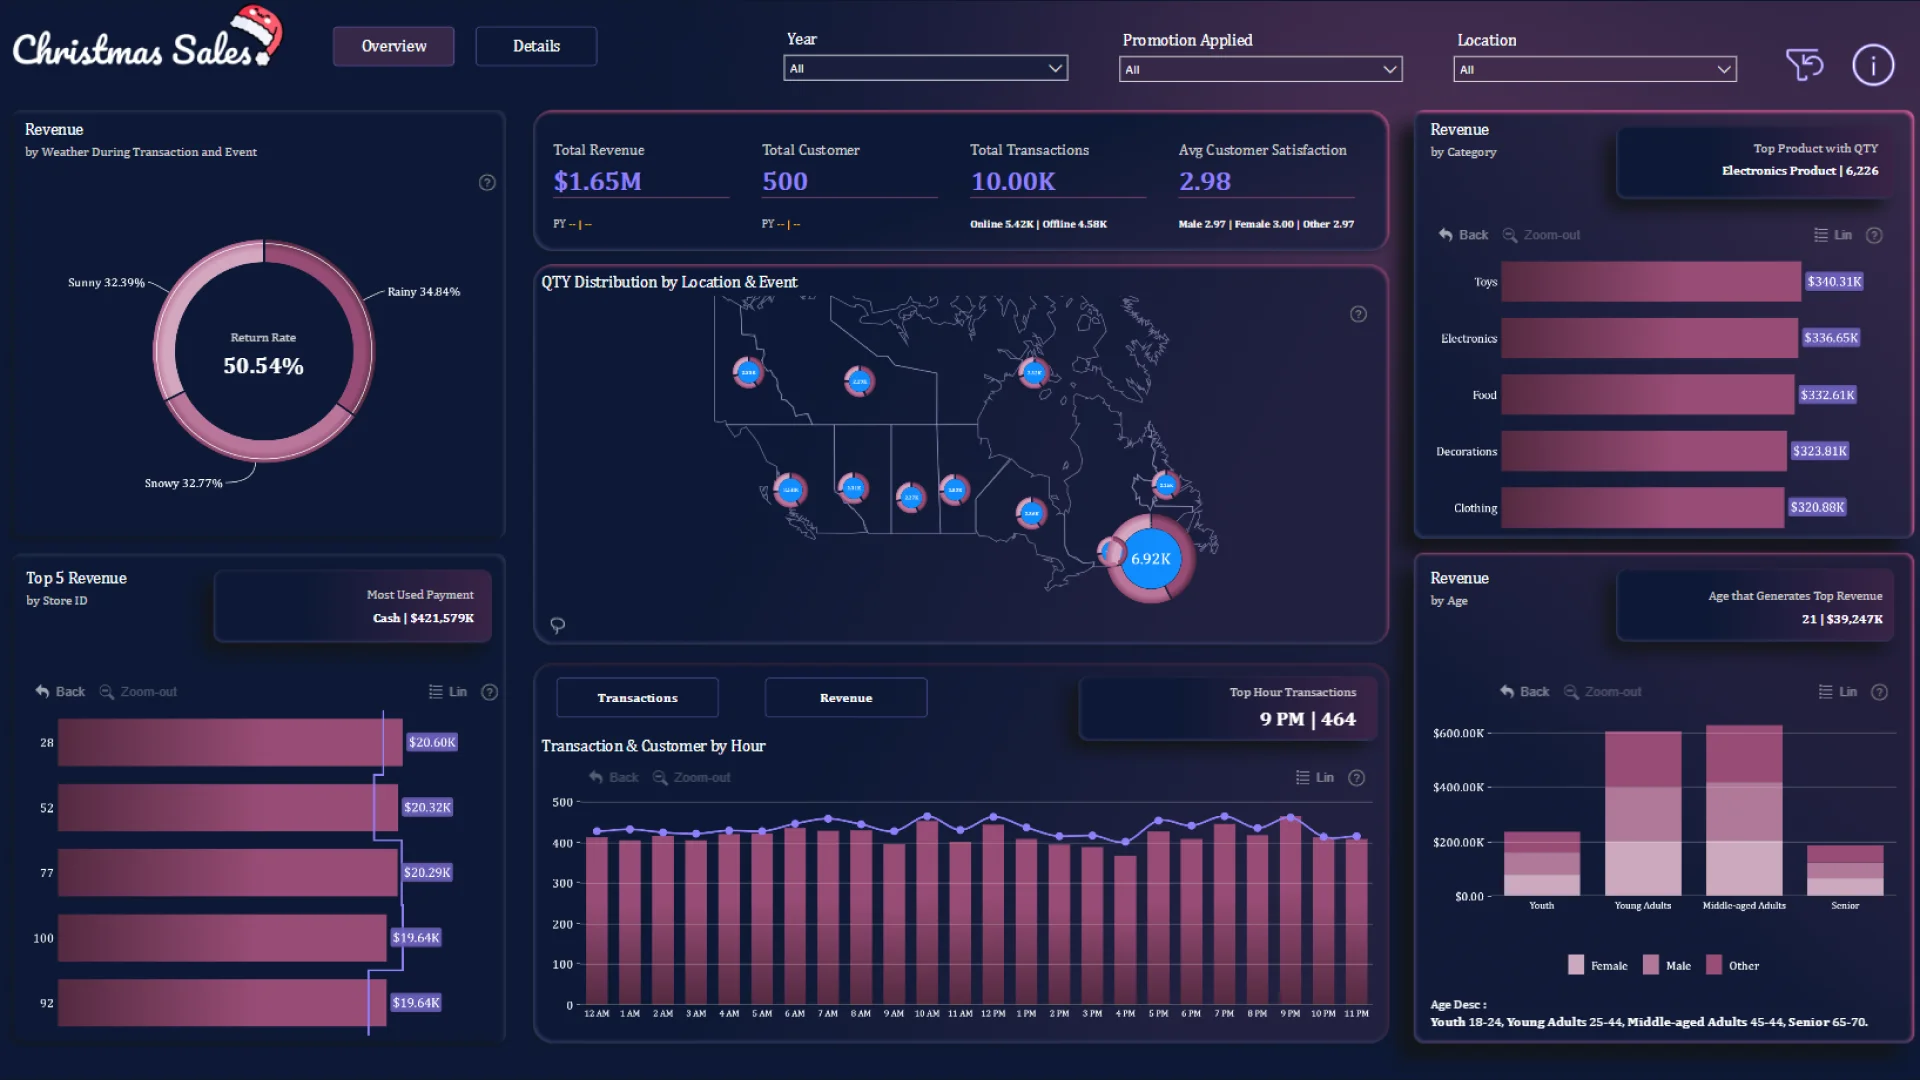Click Zoom-out in Revenue by Age
The width and height of the screenshot is (1920, 1080).
tap(1602, 691)
